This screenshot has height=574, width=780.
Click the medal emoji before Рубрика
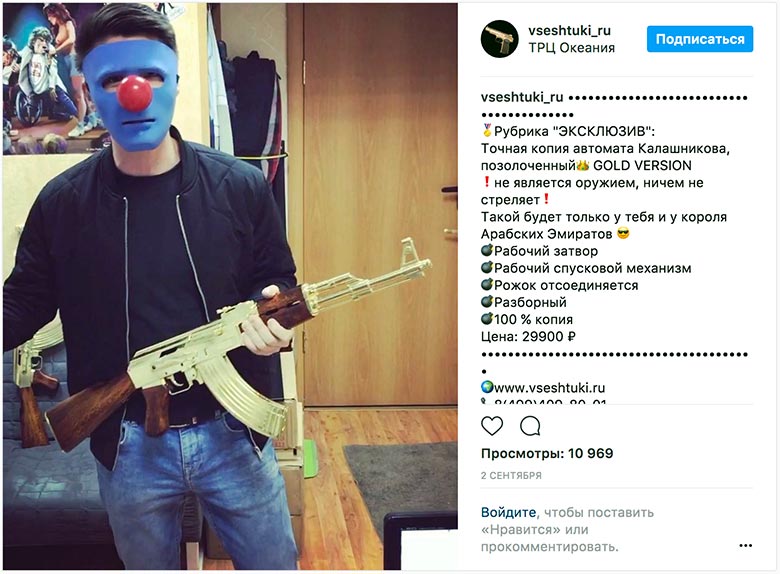point(487,131)
